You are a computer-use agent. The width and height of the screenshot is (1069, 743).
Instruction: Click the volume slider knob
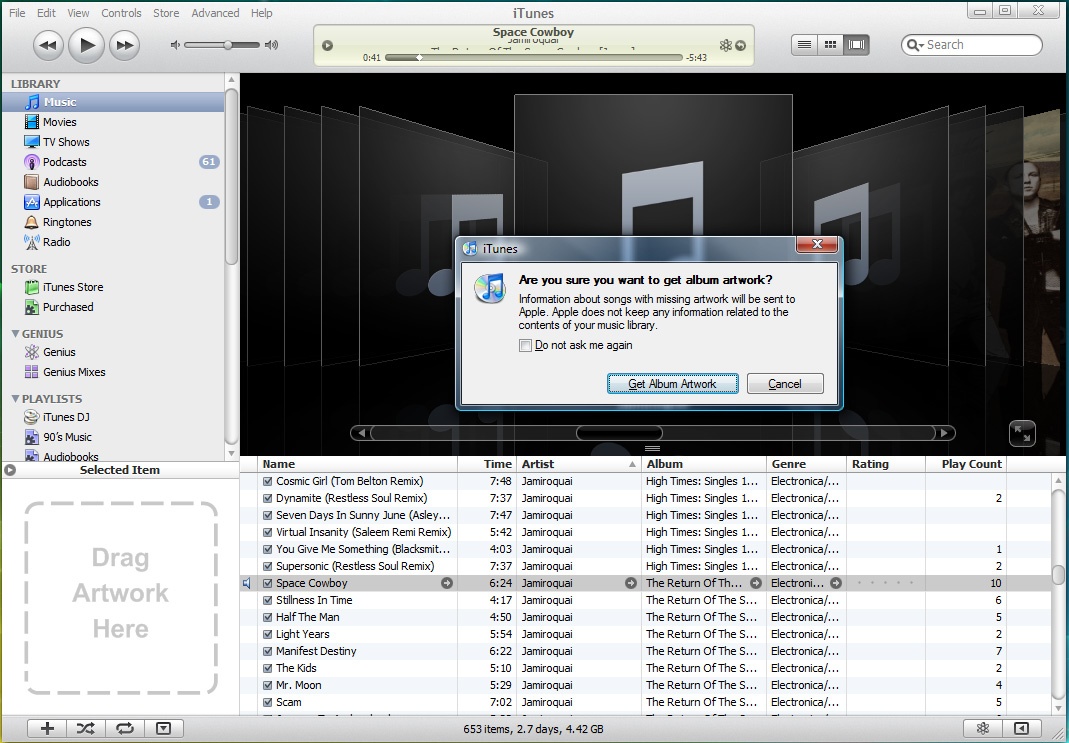click(228, 45)
